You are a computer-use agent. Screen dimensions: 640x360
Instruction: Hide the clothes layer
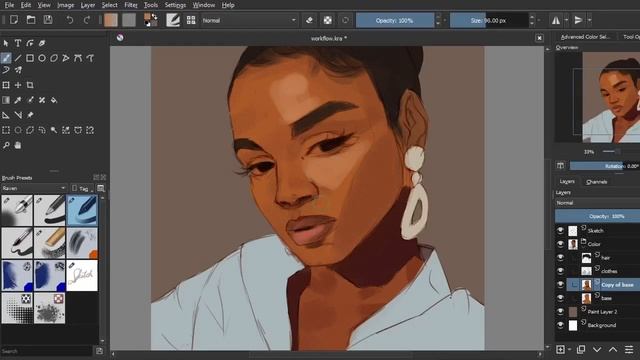coord(560,271)
